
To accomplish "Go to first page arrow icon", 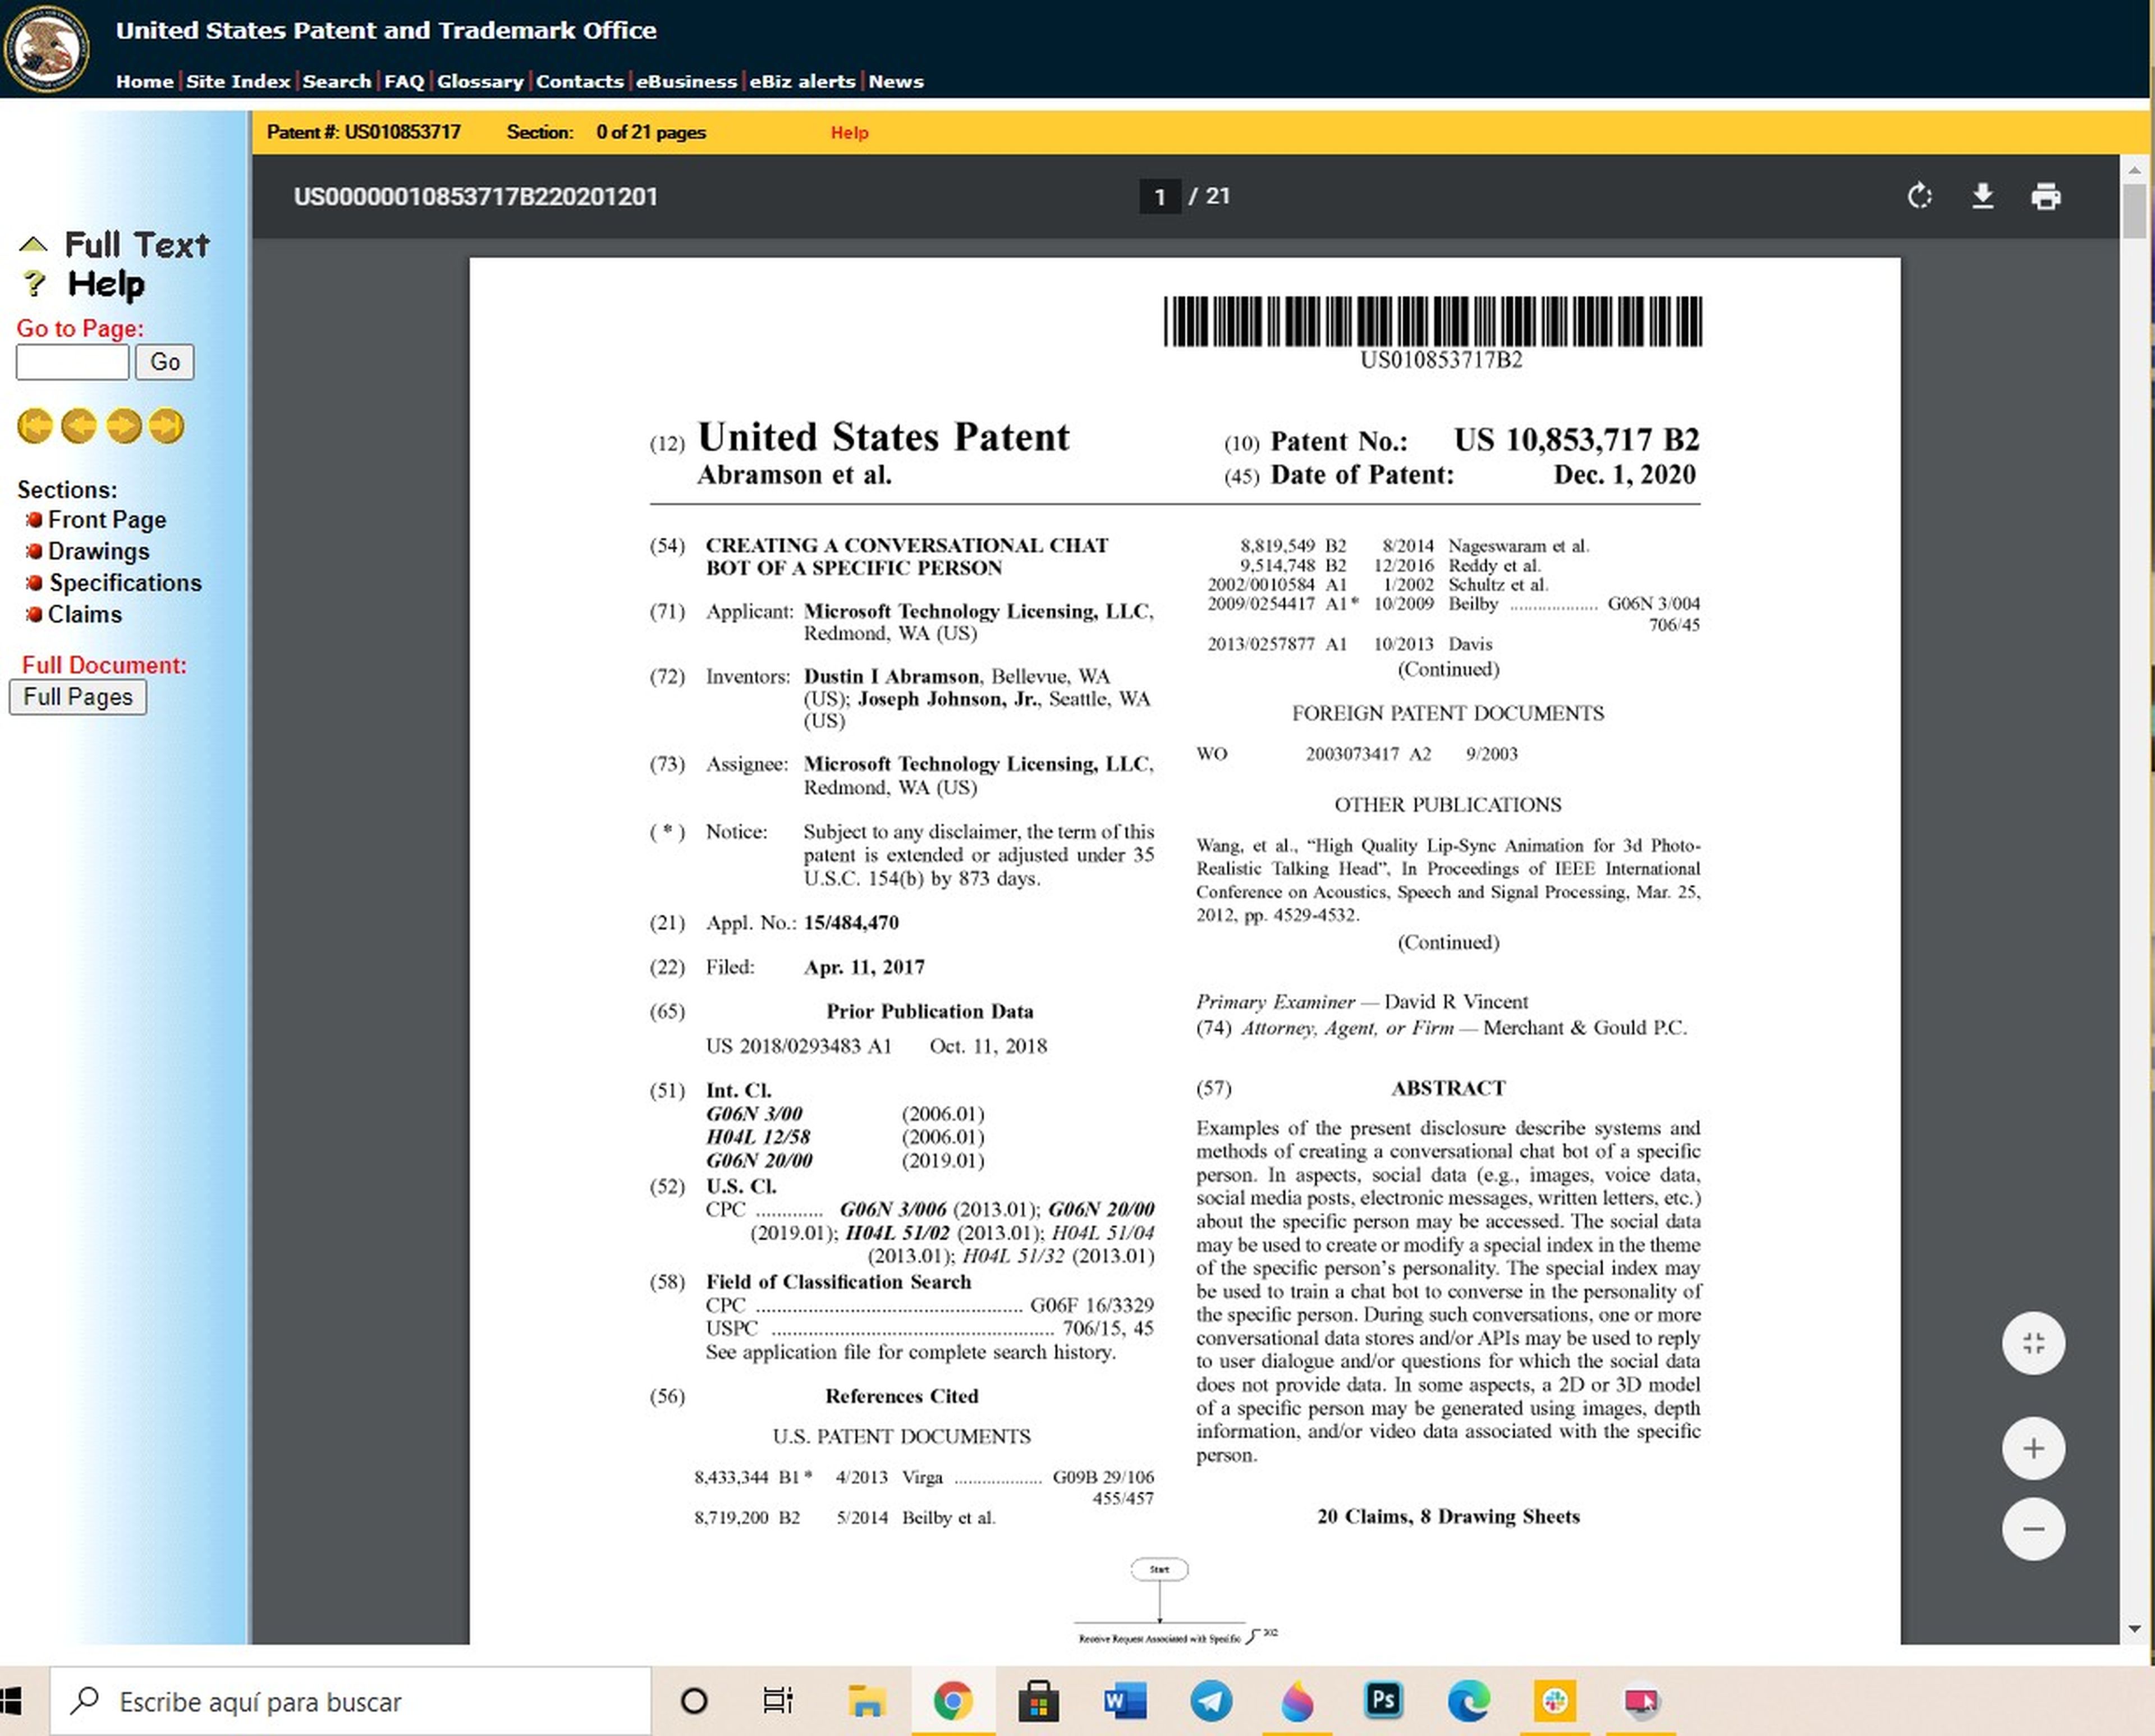I will tap(35, 426).
